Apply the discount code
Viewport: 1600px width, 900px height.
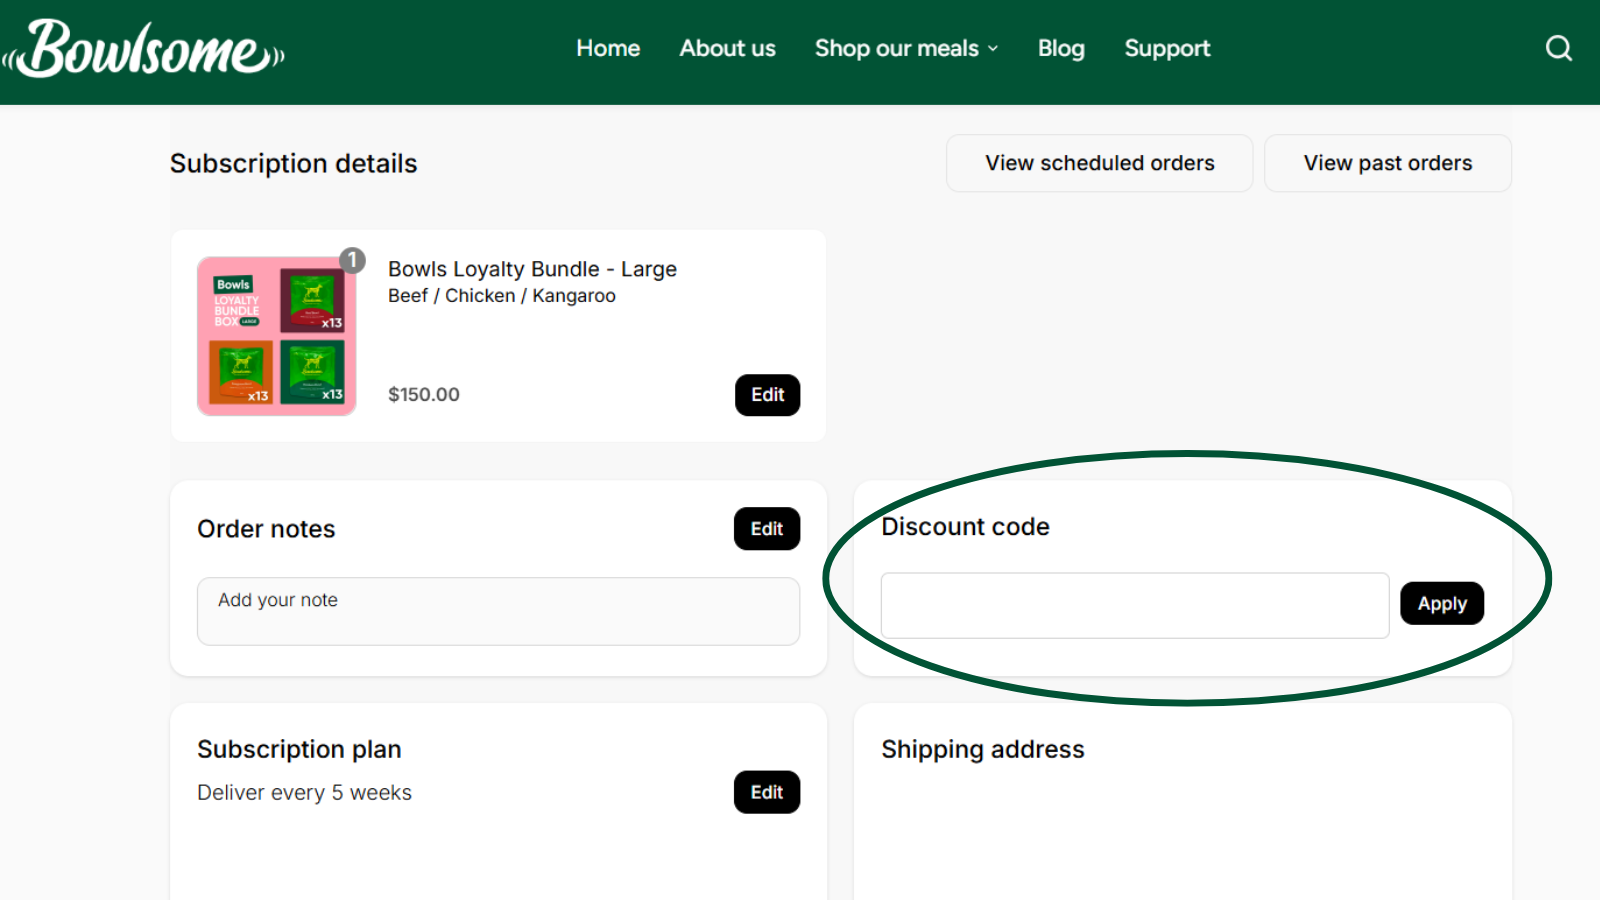[x=1441, y=604]
